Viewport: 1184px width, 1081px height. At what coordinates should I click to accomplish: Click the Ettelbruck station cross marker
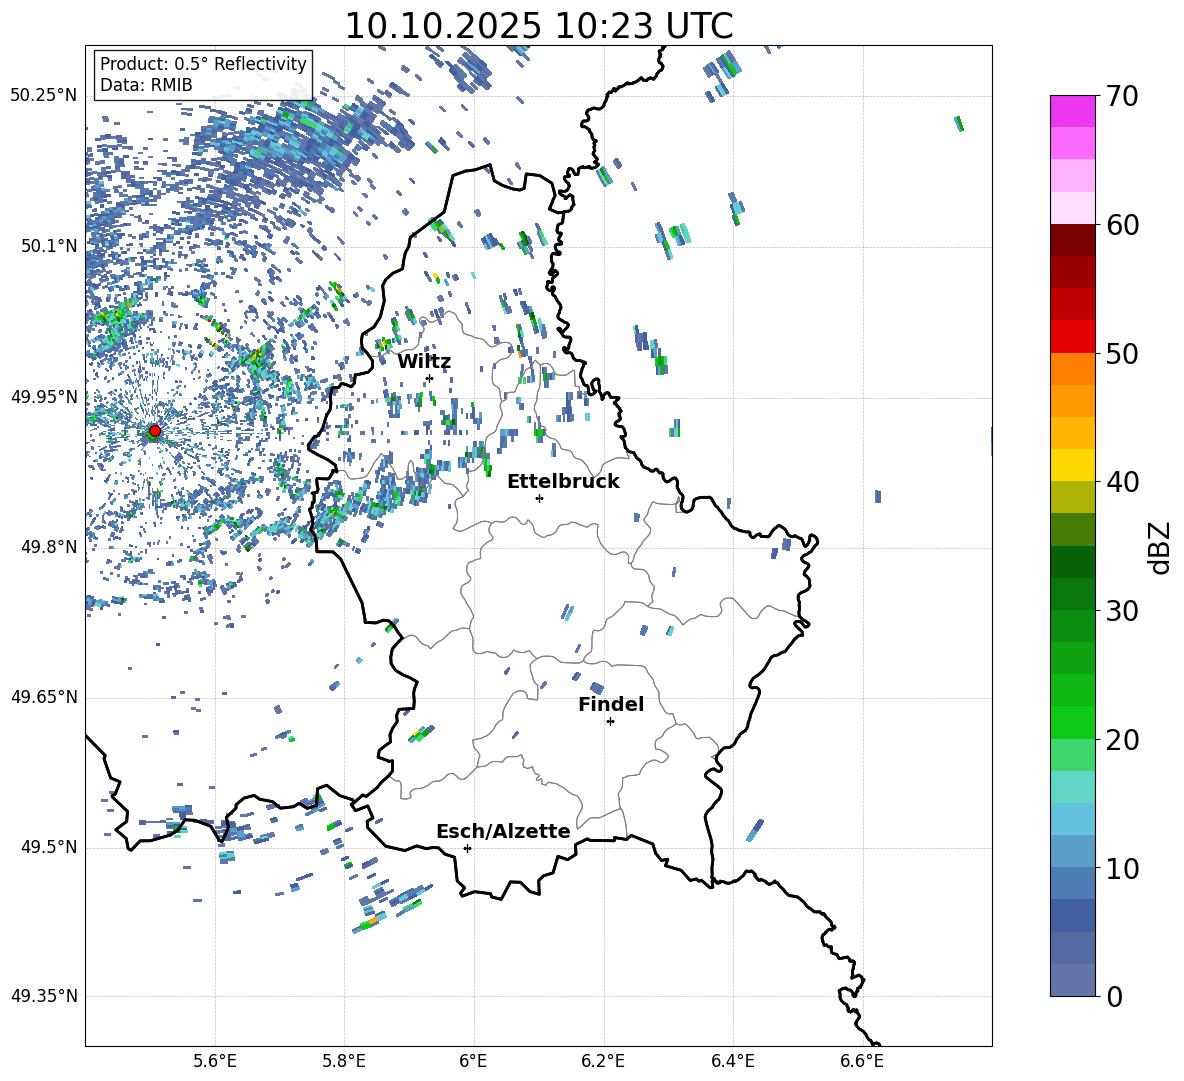pos(539,498)
